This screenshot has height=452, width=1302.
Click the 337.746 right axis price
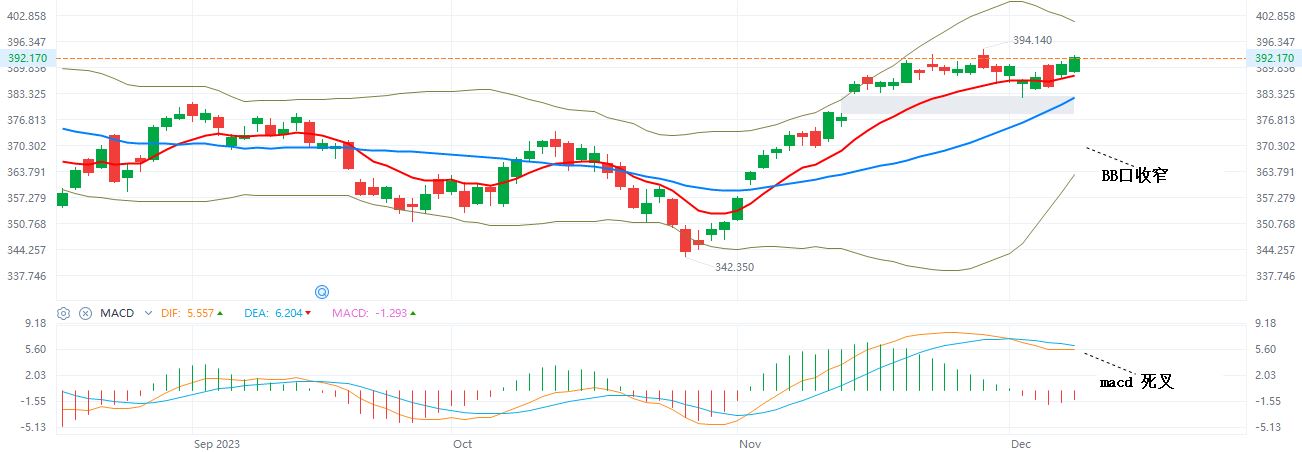[1274, 276]
